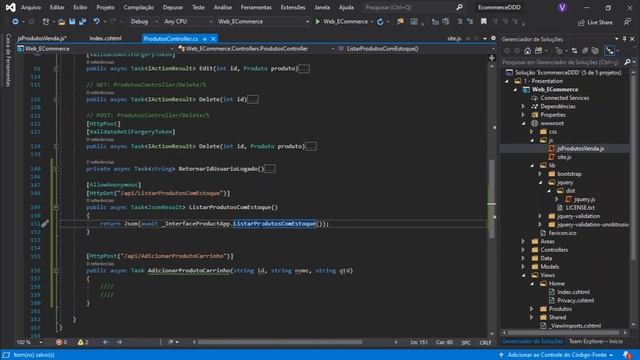Click the new project toolbar icon
Image resolution: width=640 pixels, height=360 pixels.
point(46,22)
